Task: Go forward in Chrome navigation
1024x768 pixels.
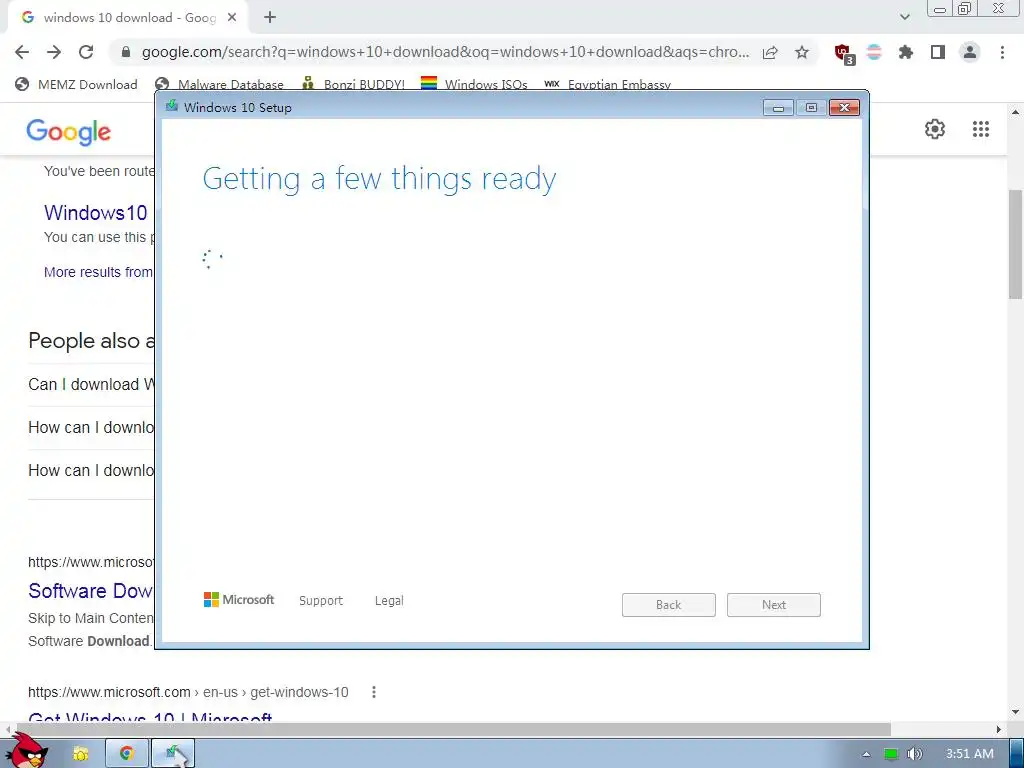Action: pyautogui.click(x=54, y=52)
